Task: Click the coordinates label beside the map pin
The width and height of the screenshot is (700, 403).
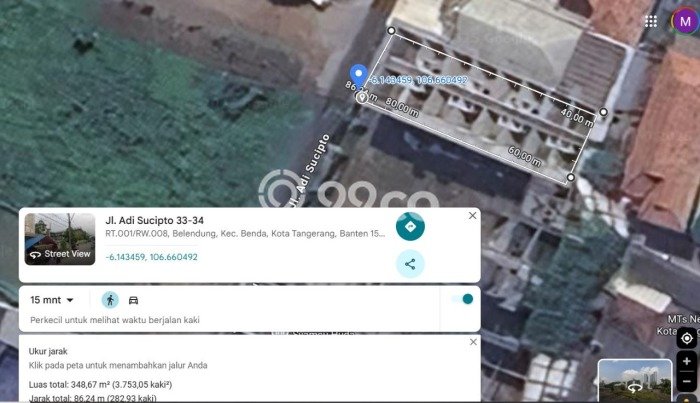Action: pos(418,80)
